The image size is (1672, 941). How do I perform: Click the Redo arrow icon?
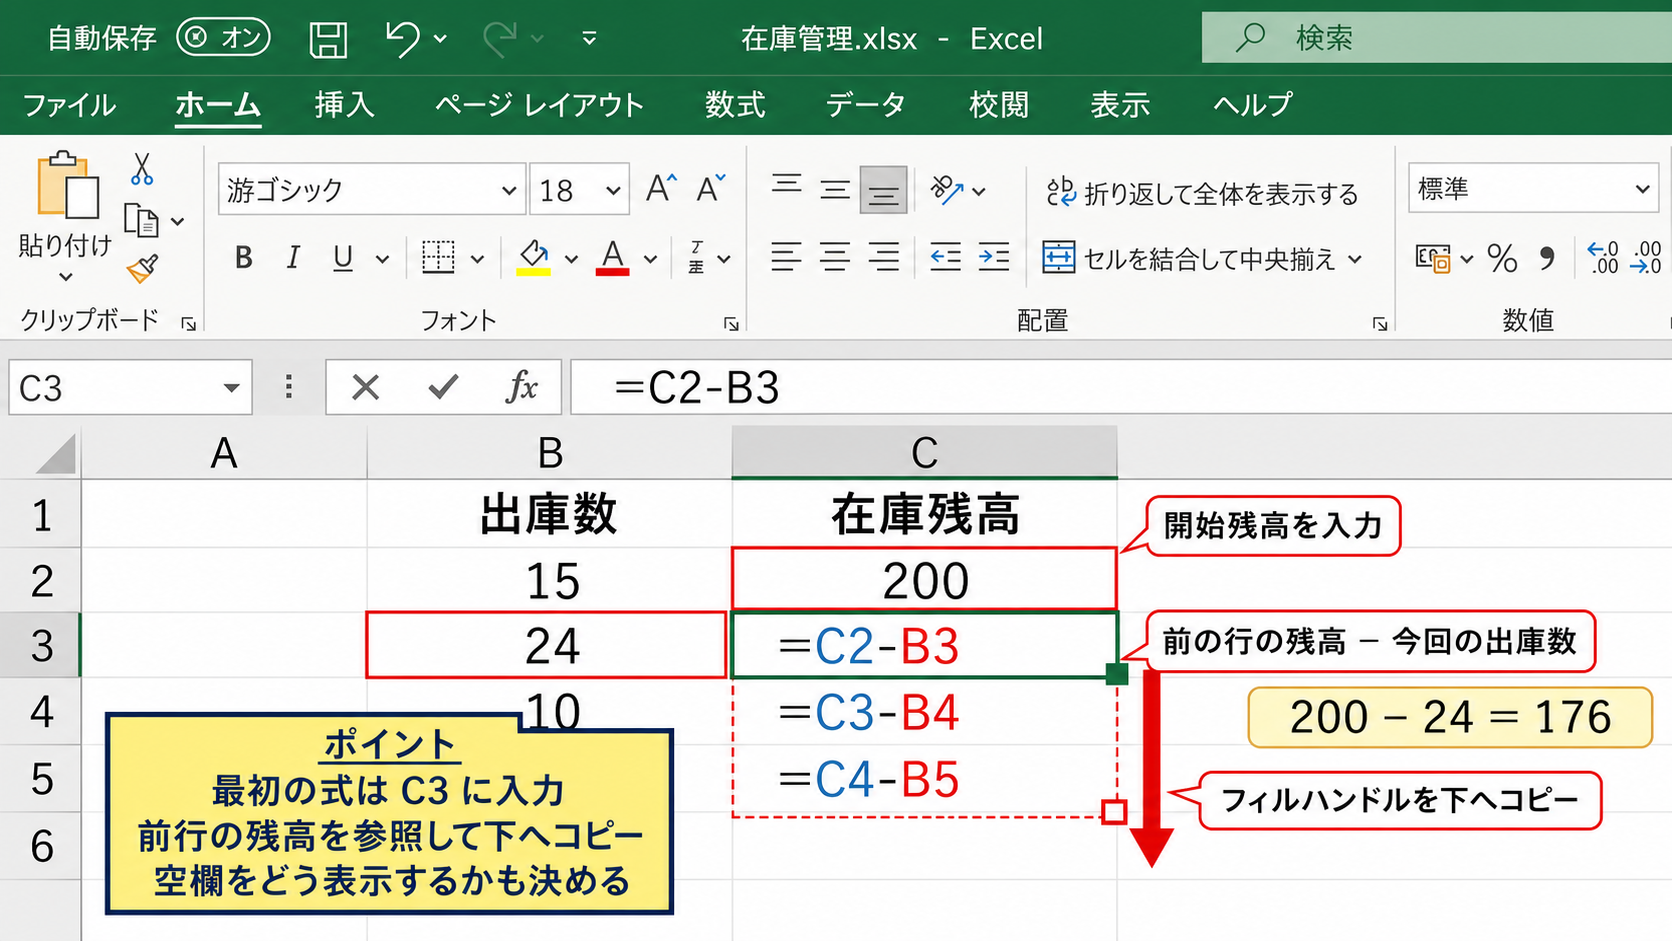[x=499, y=39]
